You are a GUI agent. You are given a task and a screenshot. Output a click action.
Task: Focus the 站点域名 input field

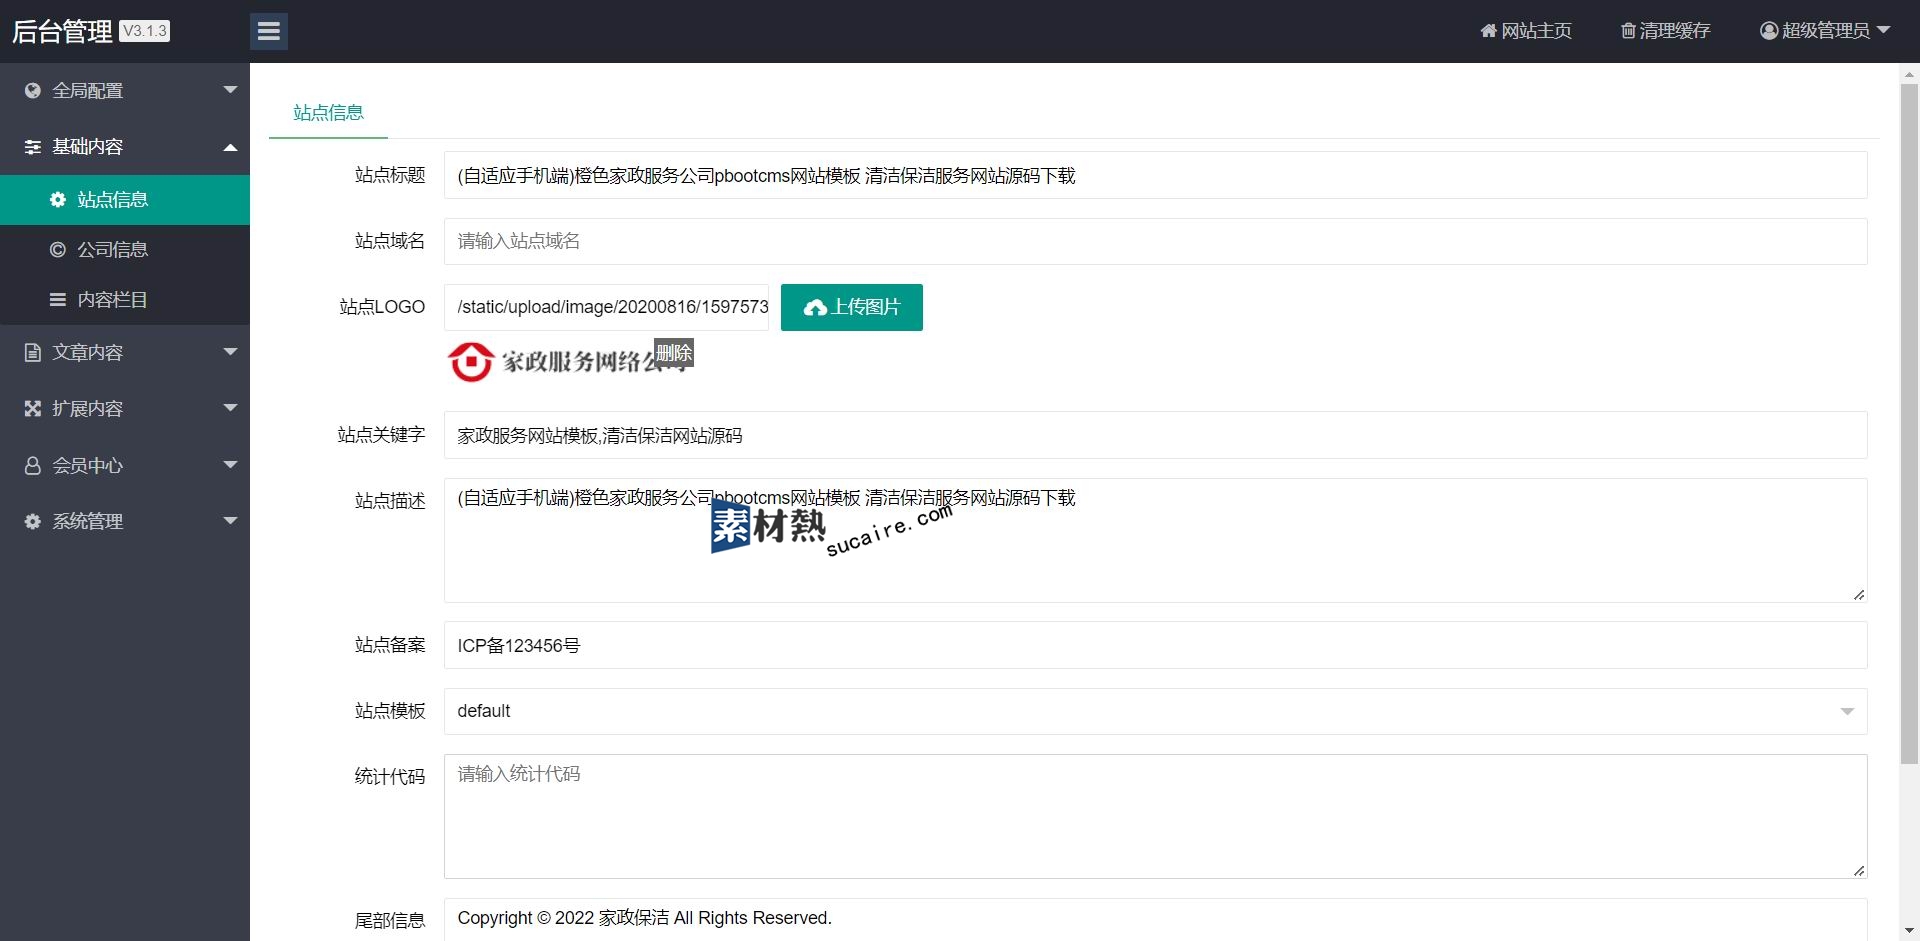[1155, 241]
